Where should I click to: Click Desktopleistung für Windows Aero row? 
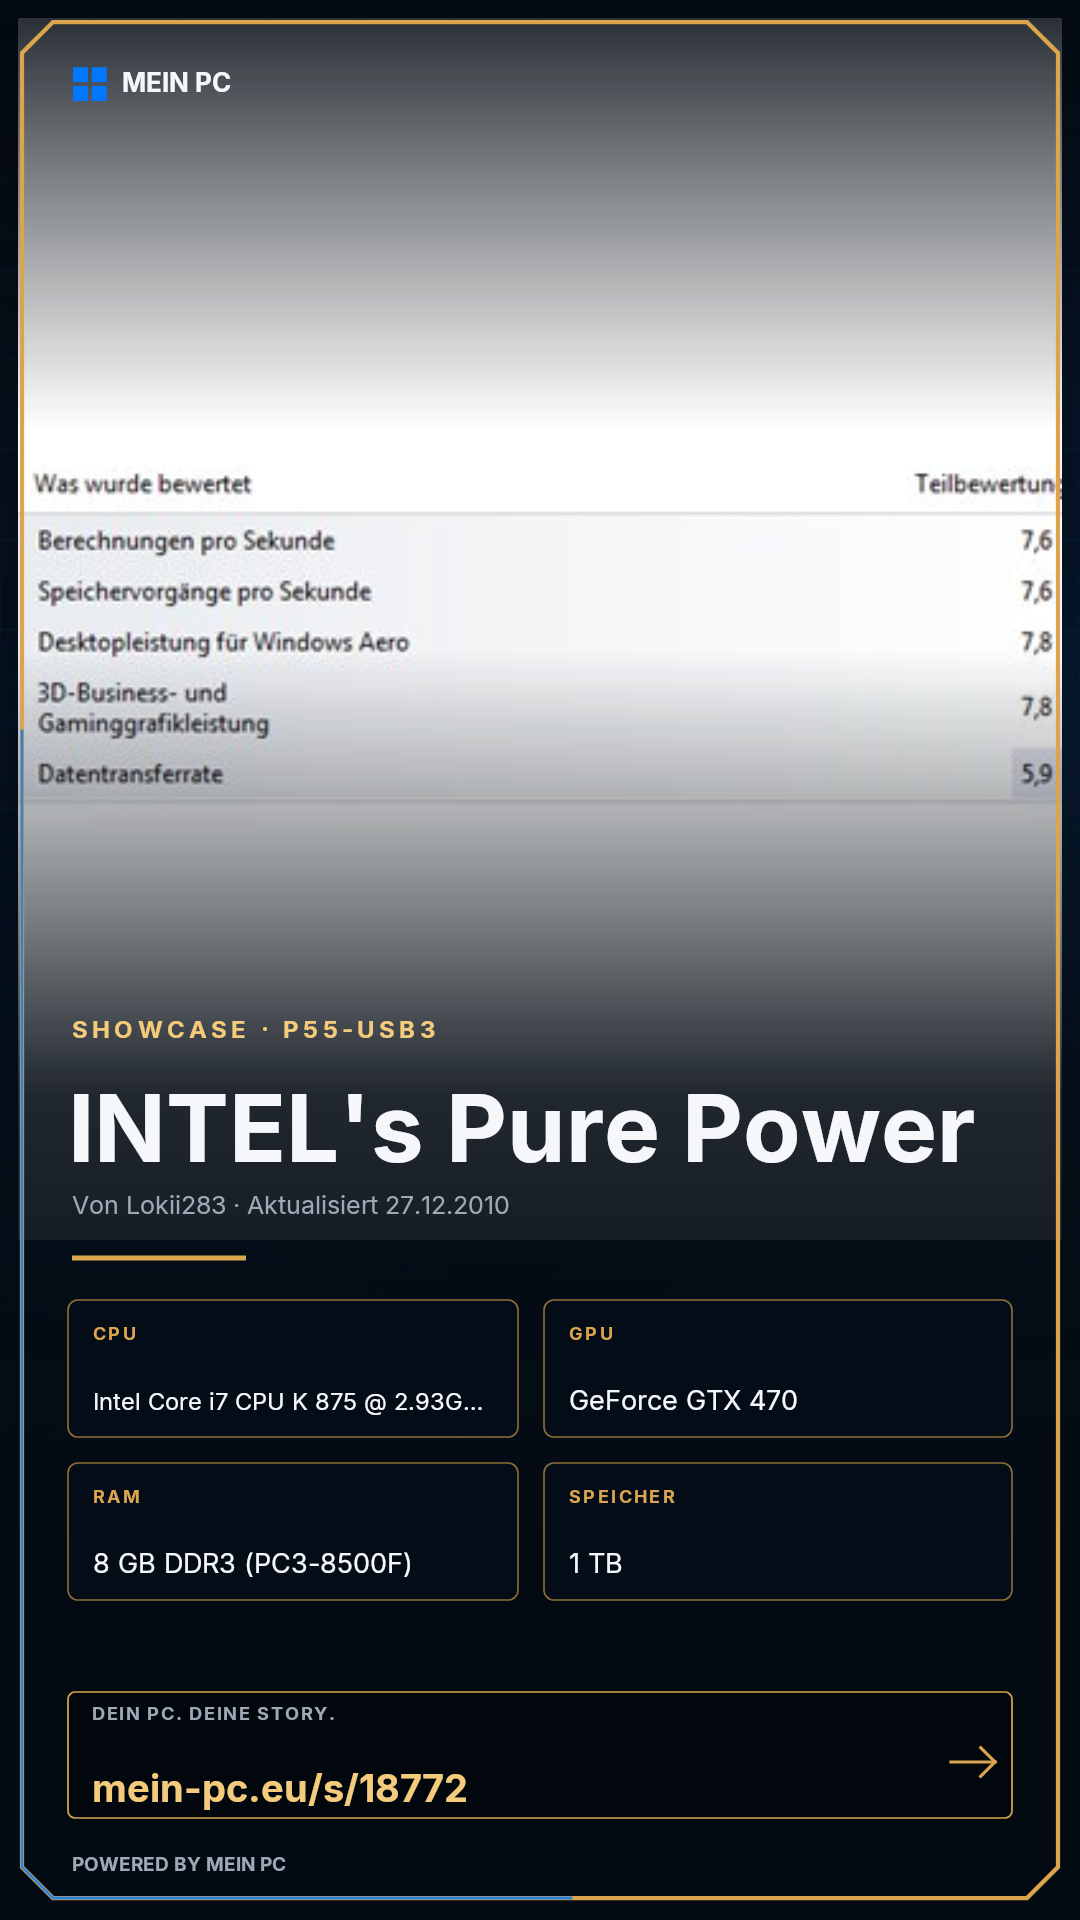[540, 641]
